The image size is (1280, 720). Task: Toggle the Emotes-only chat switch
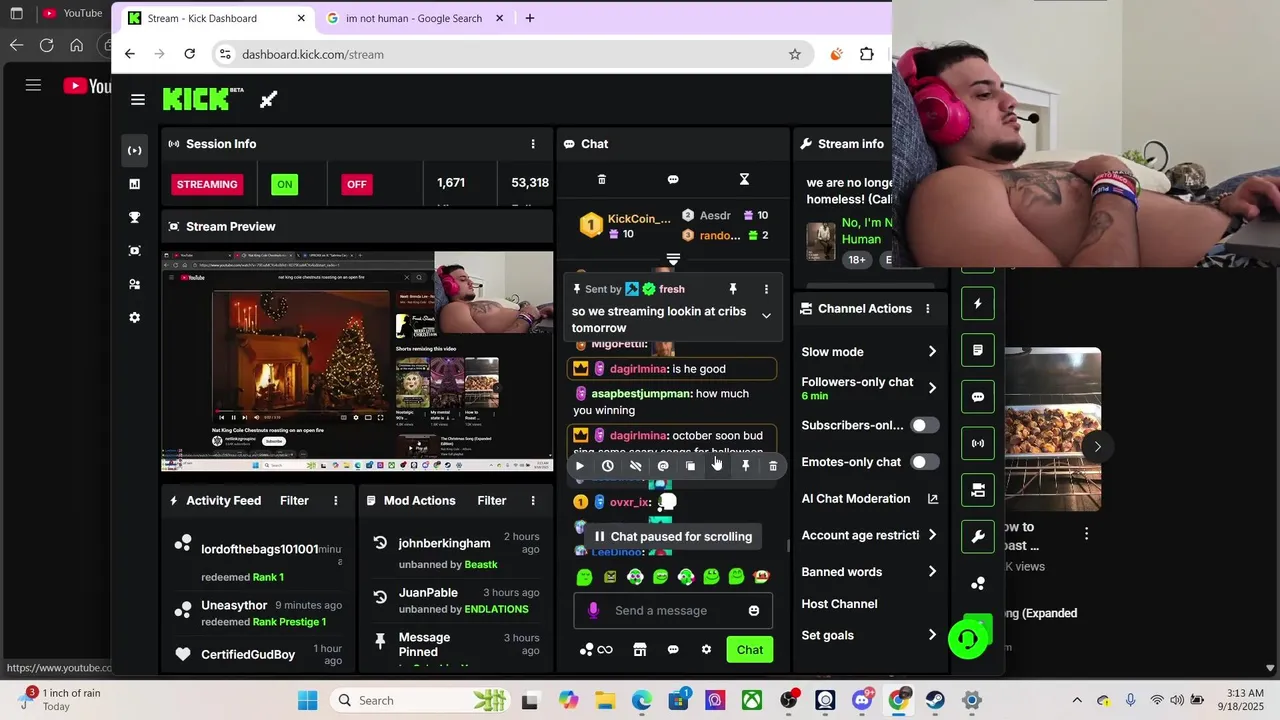925,462
